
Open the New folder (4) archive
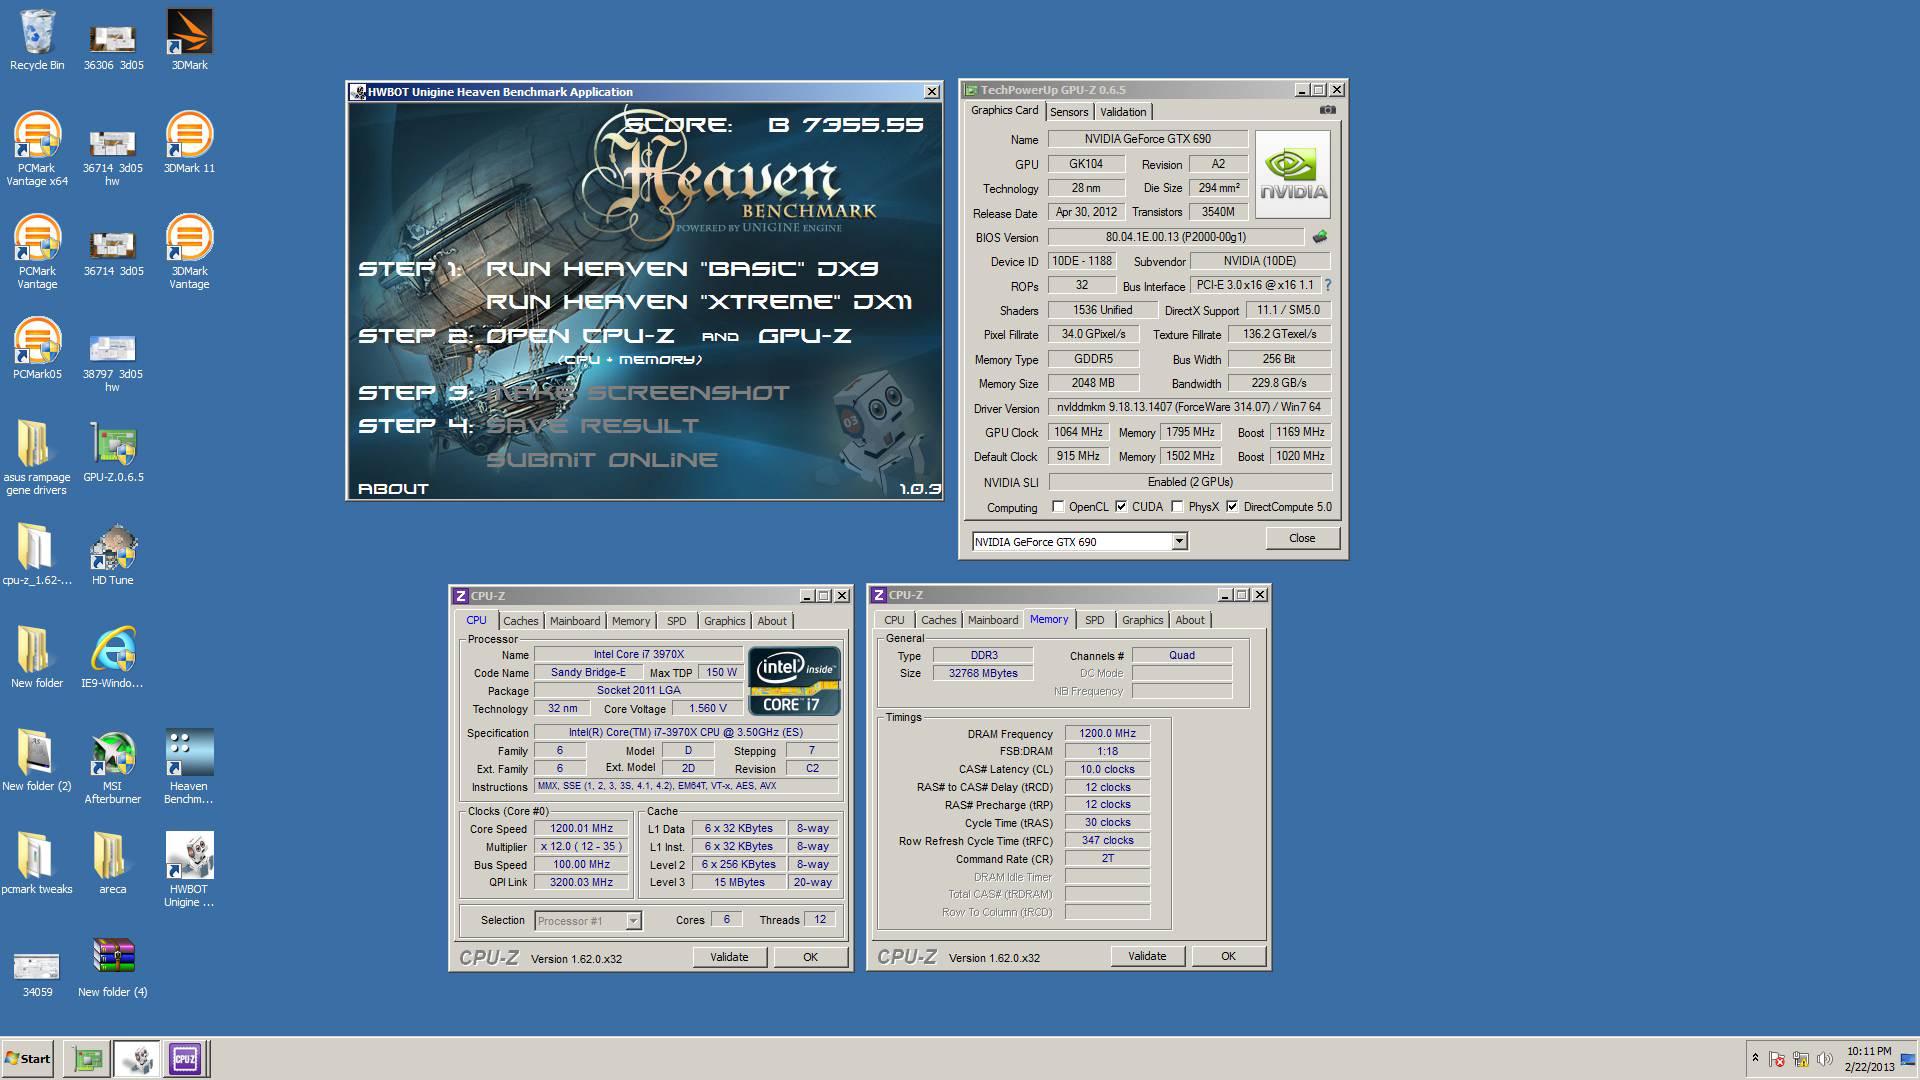pos(113,967)
